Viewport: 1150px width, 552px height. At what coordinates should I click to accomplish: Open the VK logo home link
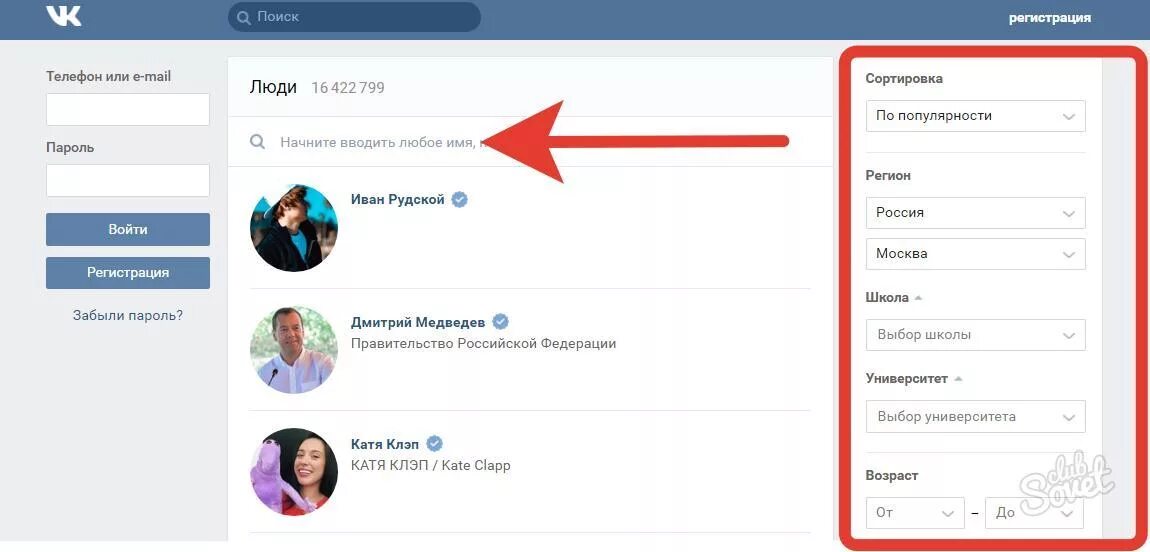tap(64, 16)
